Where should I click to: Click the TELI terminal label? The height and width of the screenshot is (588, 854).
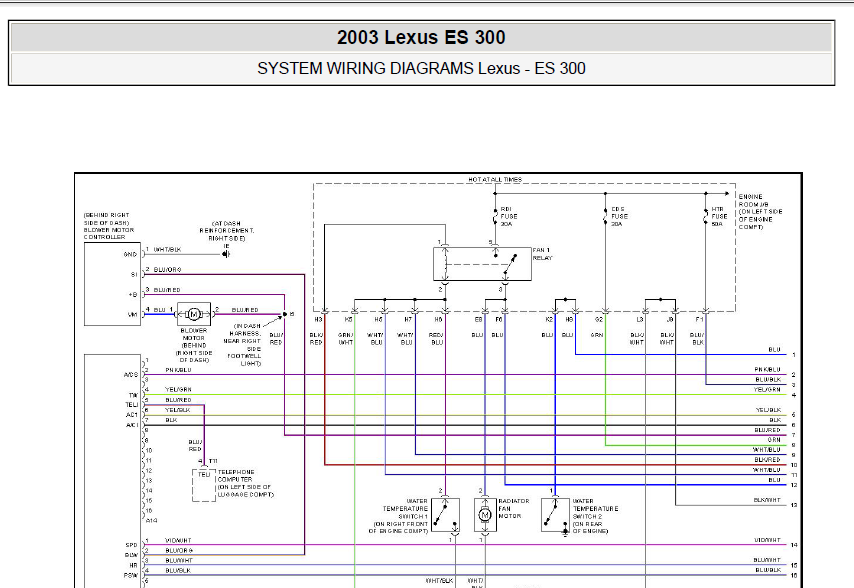(x=132, y=405)
